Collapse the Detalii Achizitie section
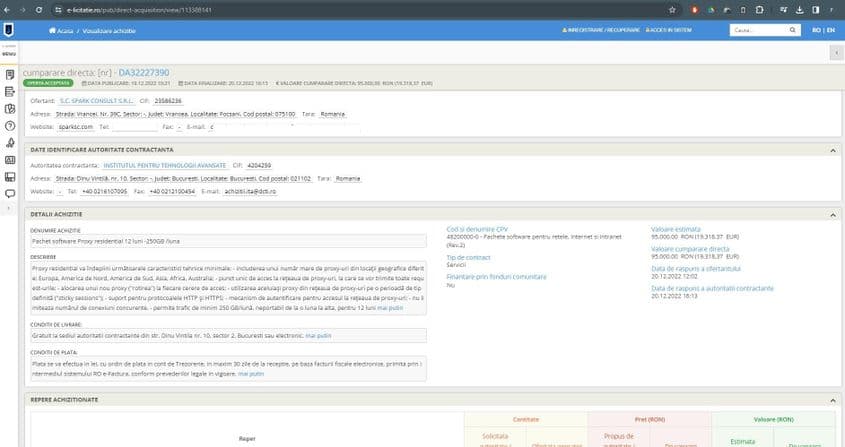This screenshot has width=845, height=447. pyautogui.click(x=833, y=214)
